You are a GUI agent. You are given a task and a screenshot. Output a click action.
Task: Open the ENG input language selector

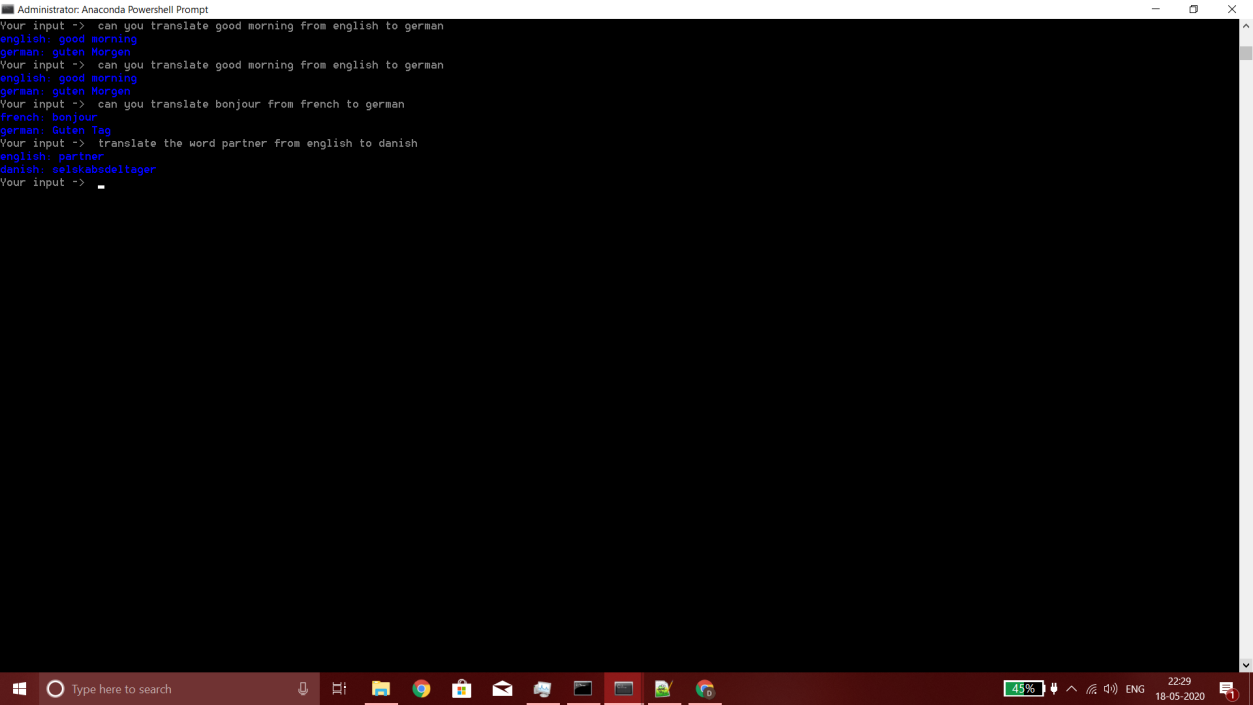(x=1135, y=689)
